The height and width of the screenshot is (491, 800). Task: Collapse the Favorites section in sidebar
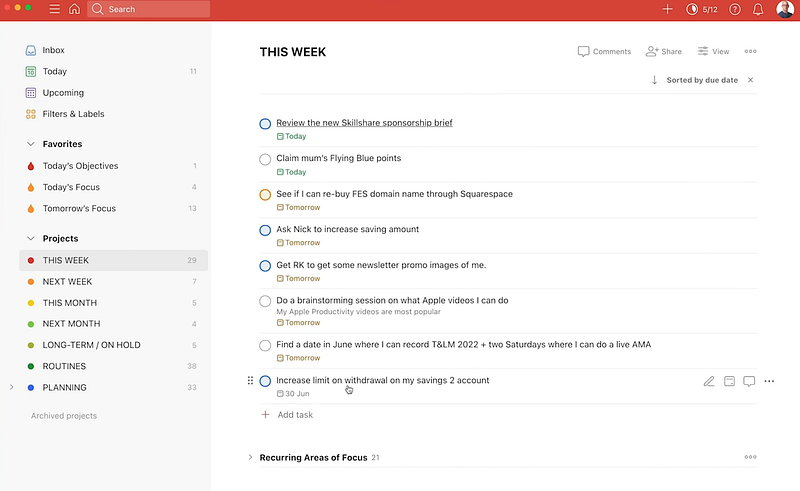click(x=31, y=144)
